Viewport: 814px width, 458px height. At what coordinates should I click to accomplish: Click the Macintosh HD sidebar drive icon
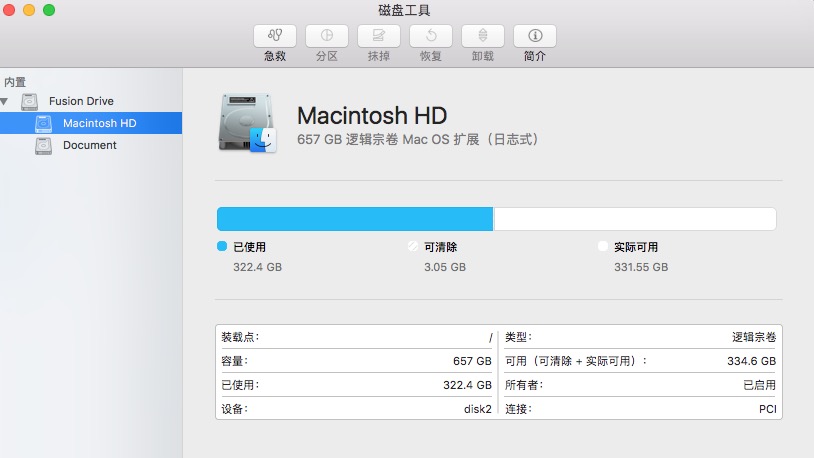[44, 124]
